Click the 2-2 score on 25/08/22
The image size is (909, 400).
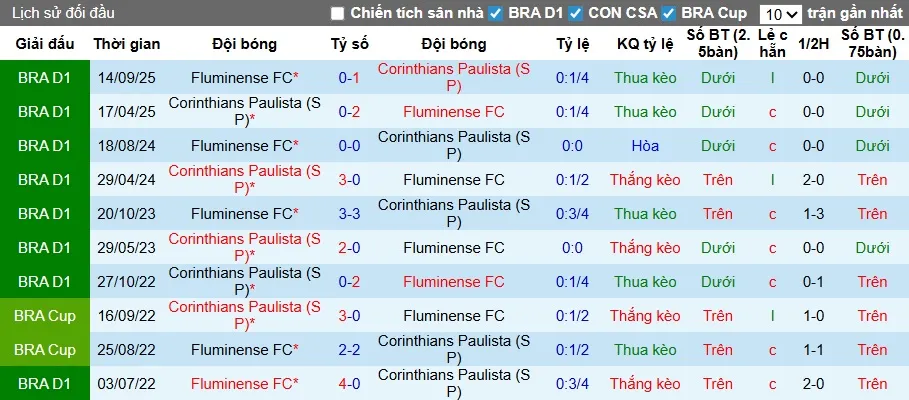pyautogui.click(x=349, y=350)
